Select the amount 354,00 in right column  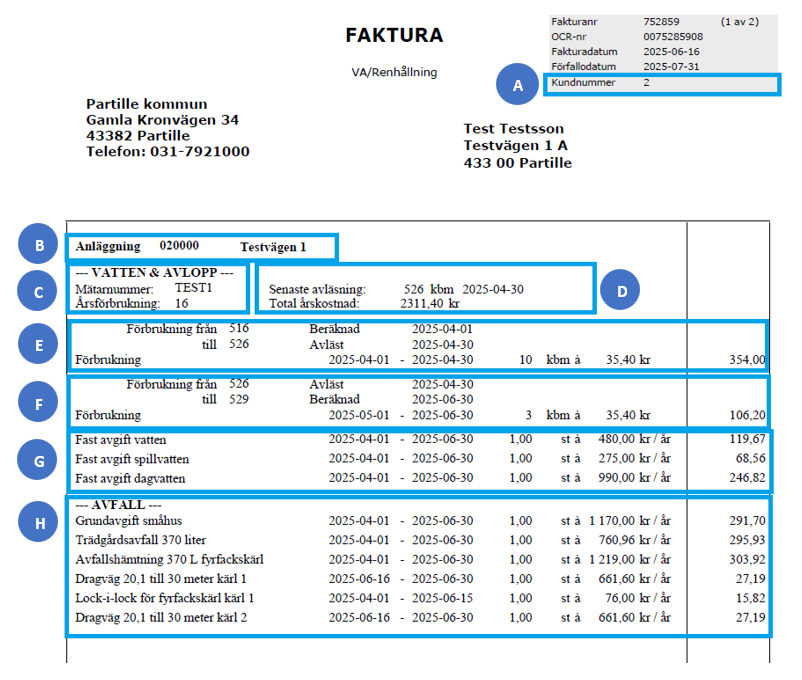(x=747, y=360)
